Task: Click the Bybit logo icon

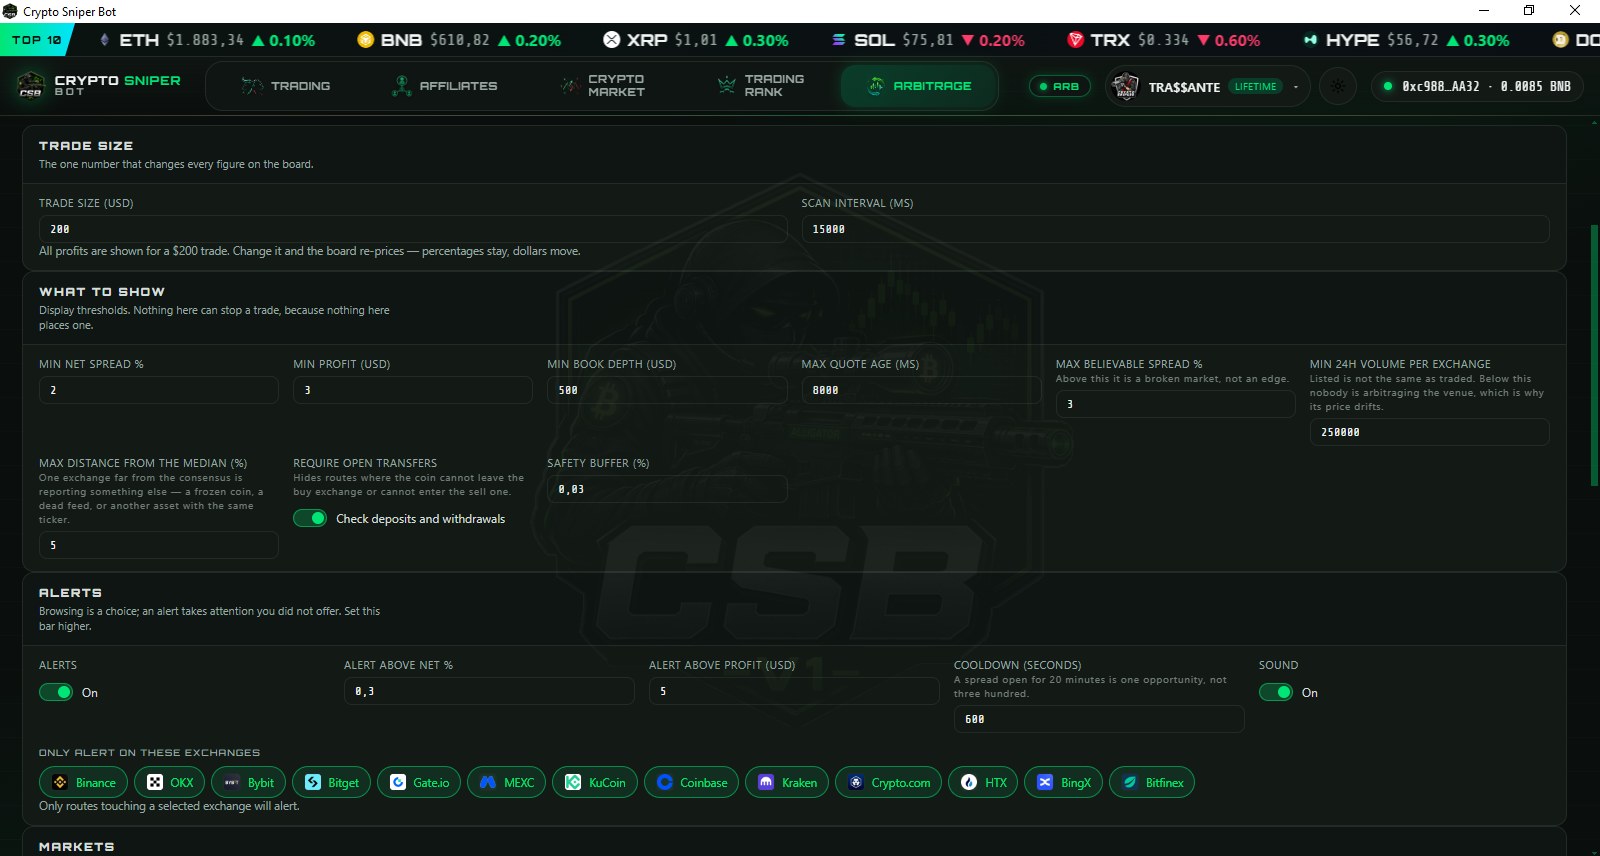Action: (x=232, y=783)
